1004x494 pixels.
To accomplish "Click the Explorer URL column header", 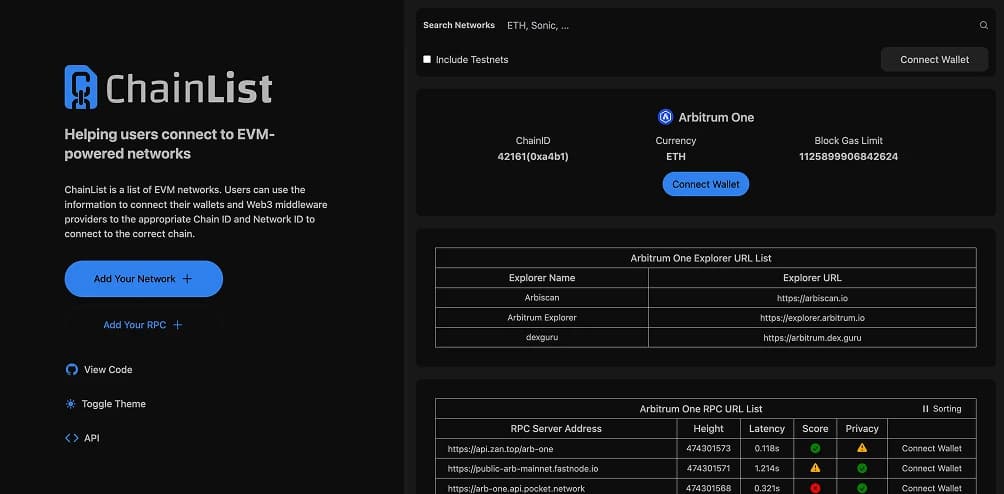I will pos(812,278).
